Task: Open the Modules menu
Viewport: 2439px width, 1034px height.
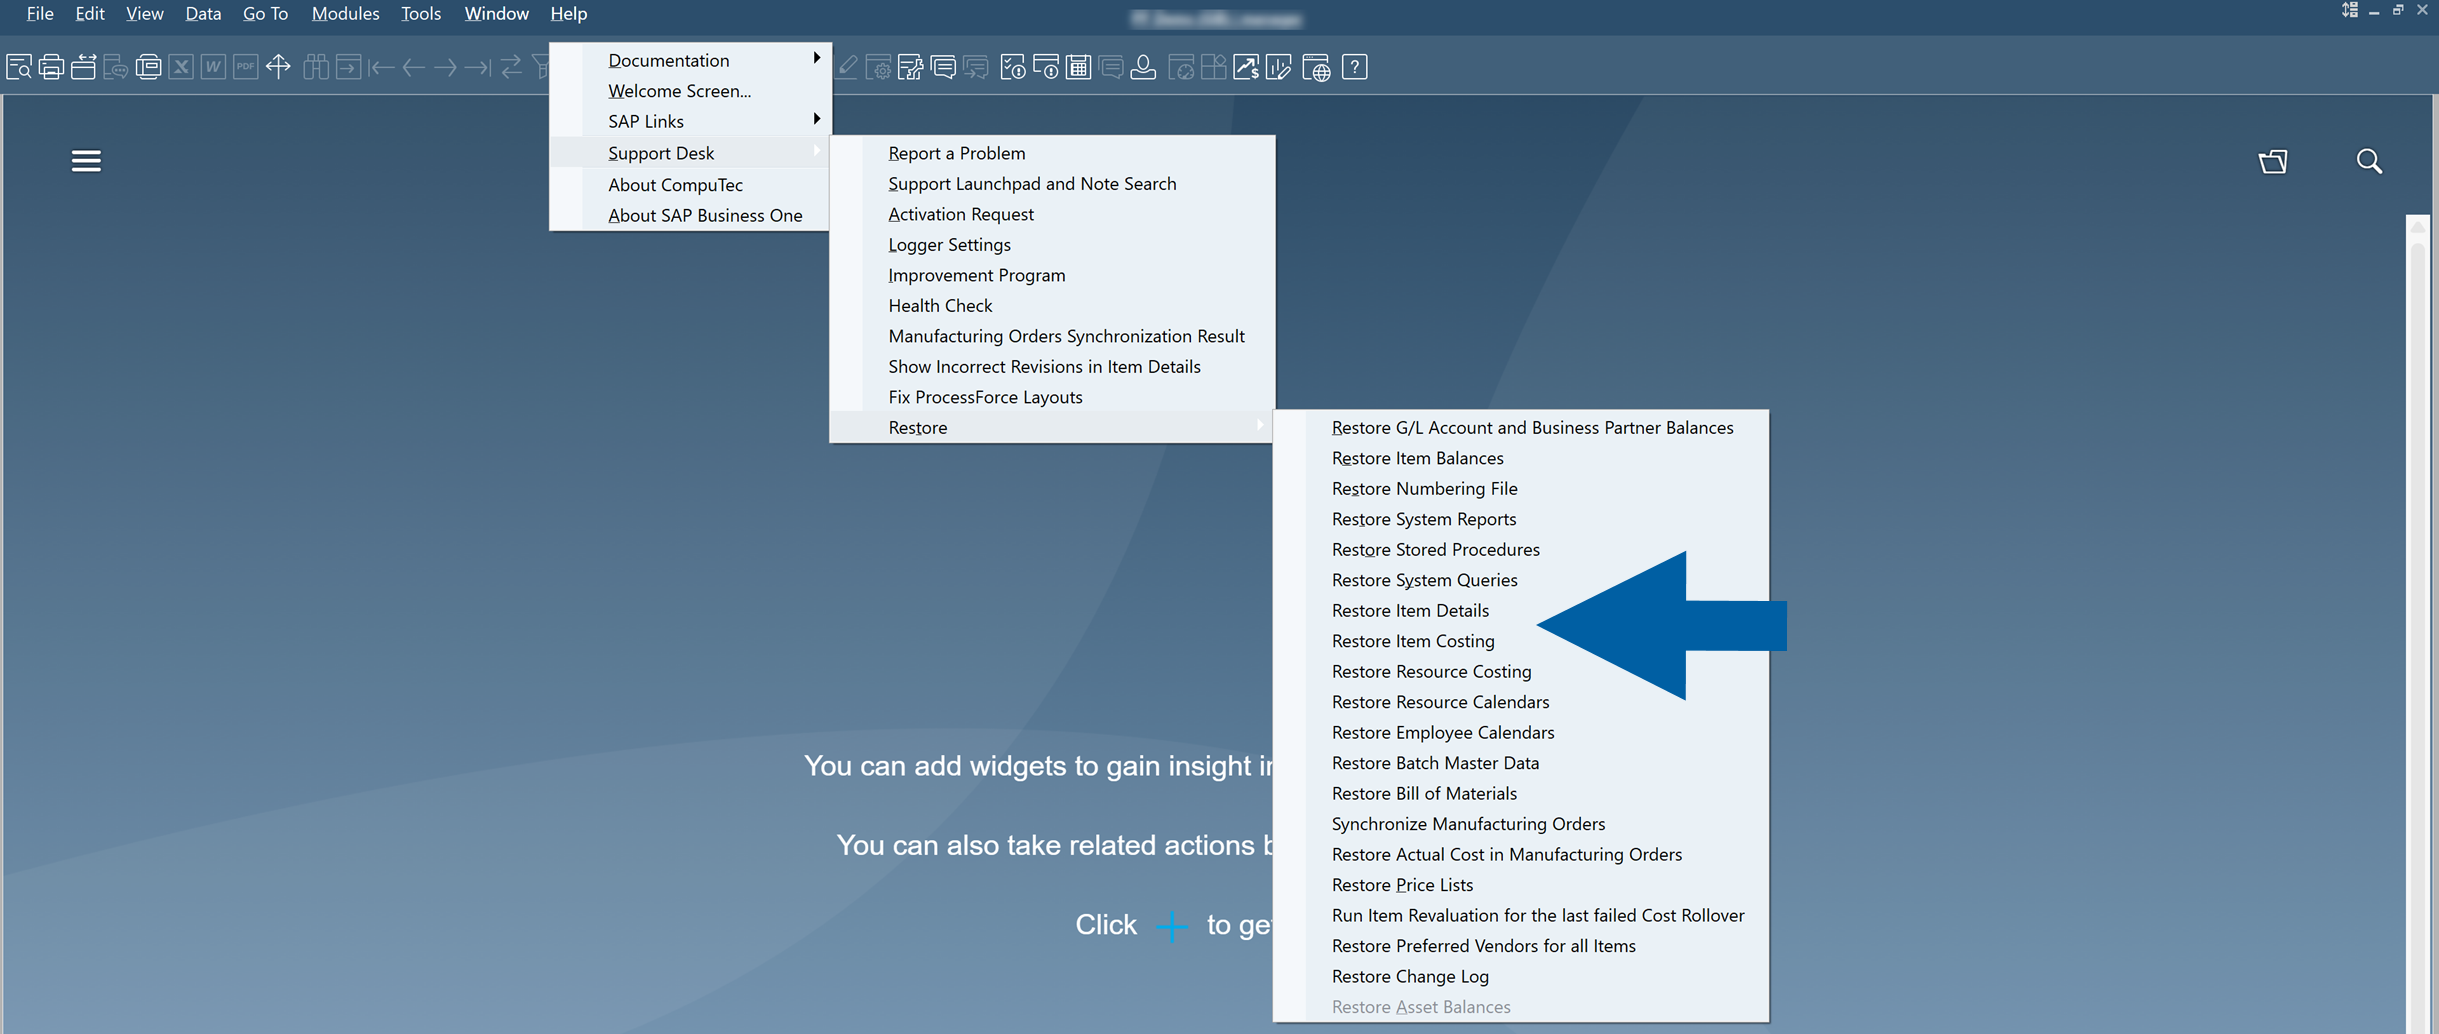Action: (345, 13)
